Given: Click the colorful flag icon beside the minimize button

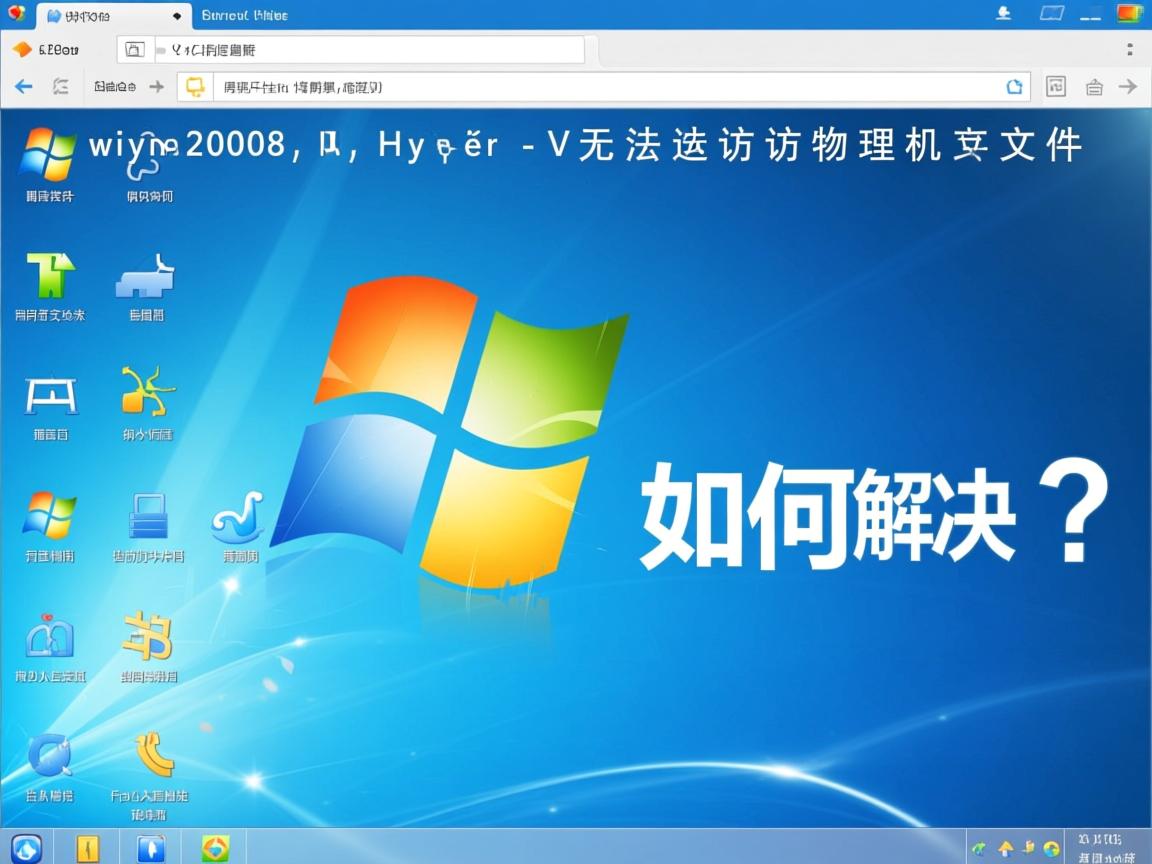Looking at the screenshot, I should [x=1130, y=14].
